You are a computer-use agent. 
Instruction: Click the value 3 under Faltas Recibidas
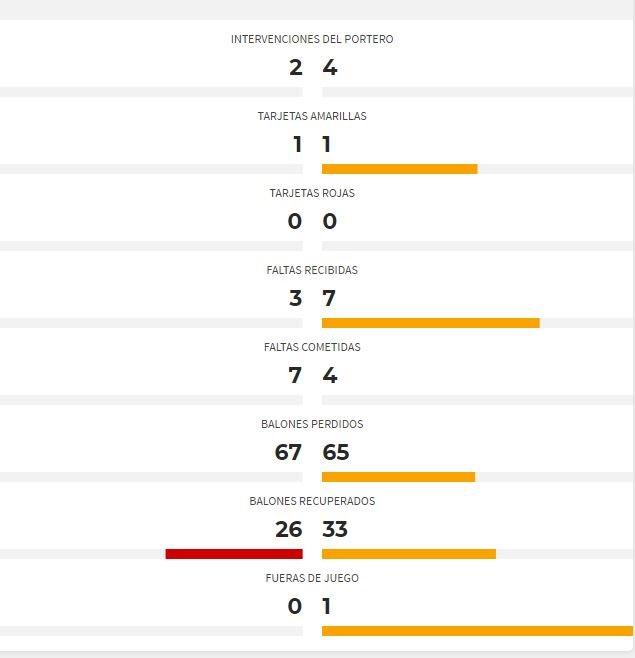(x=295, y=298)
